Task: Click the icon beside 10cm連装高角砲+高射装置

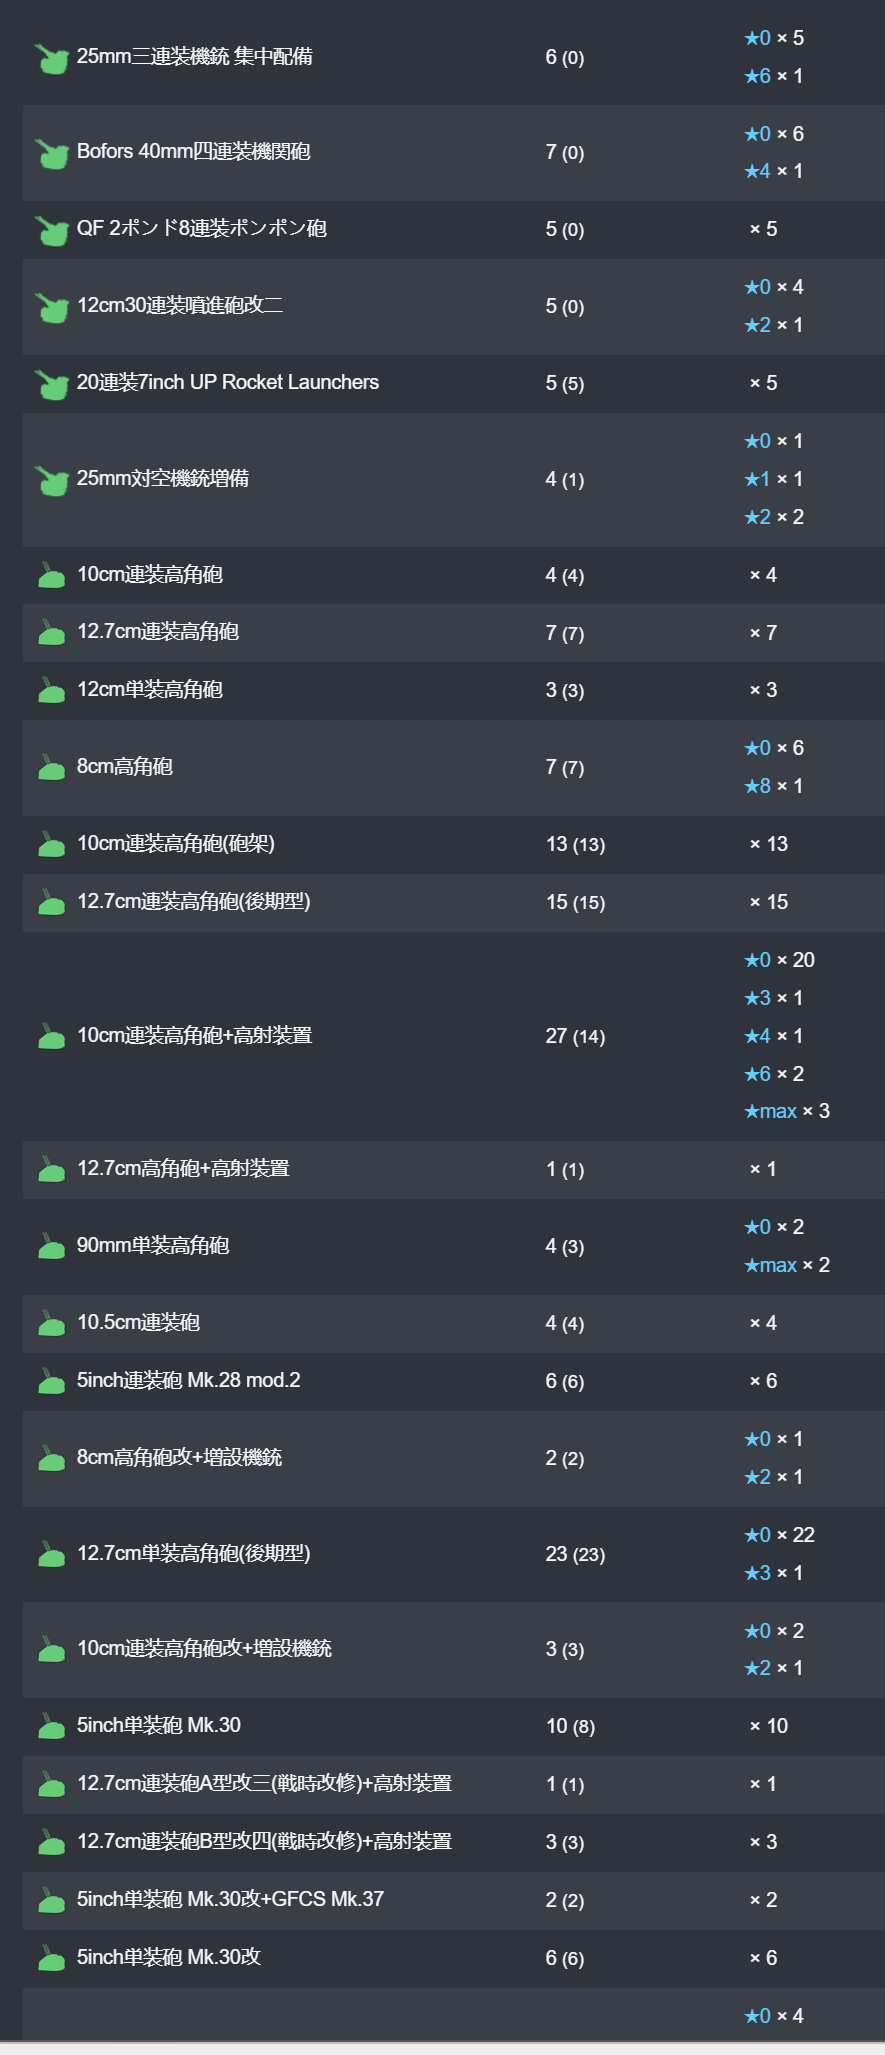Action: pyautogui.click(x=51, y=1036)
